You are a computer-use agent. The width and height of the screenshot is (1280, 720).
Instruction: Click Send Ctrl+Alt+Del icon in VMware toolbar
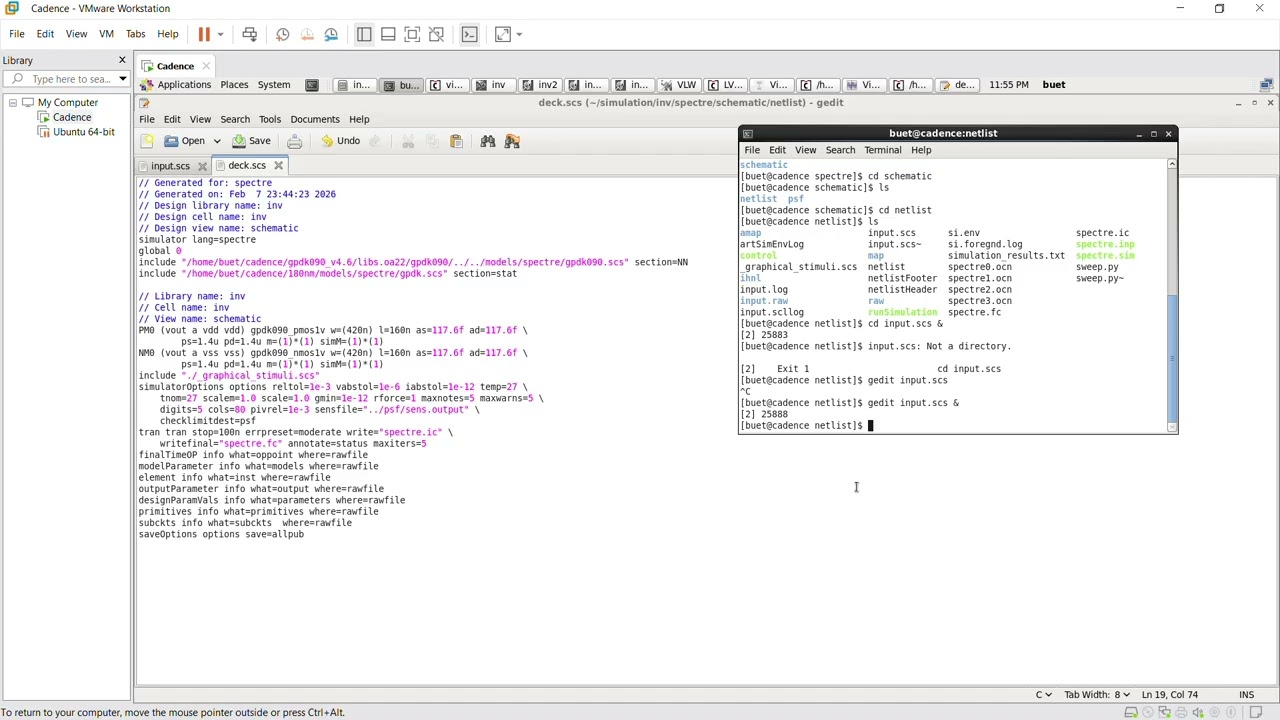pyautogui.click(x=250, y=34)
